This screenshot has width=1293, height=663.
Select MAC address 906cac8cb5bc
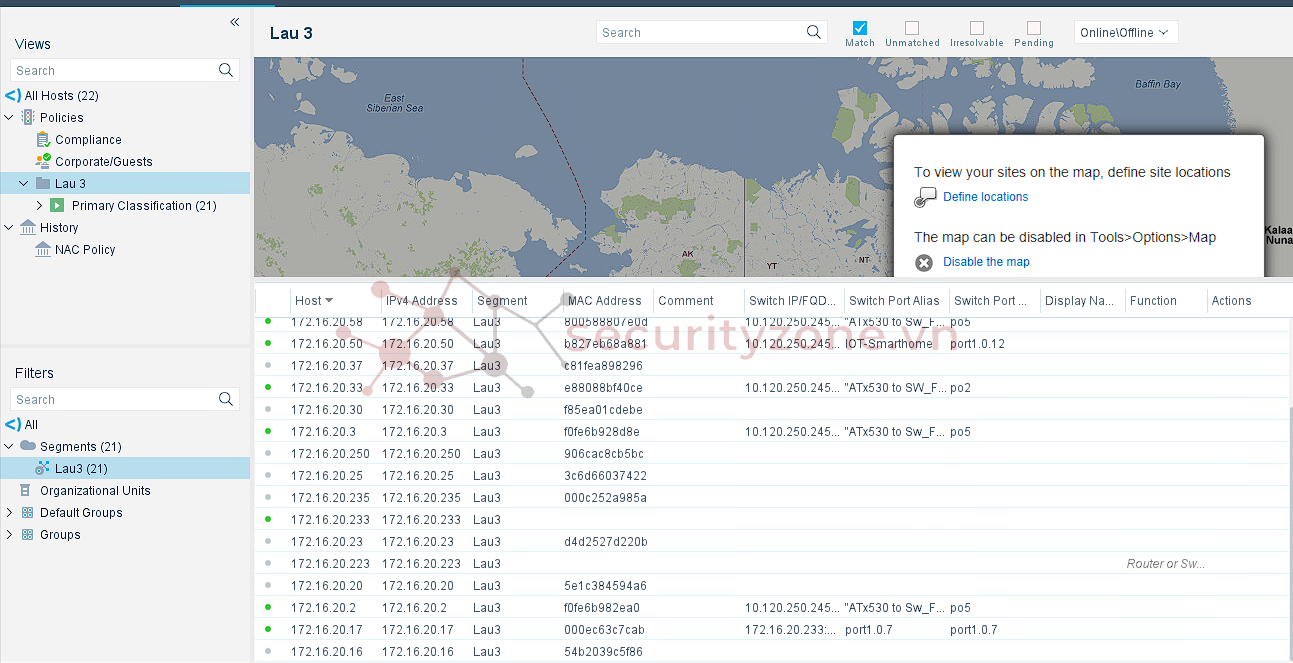click(x=604, y=454)
